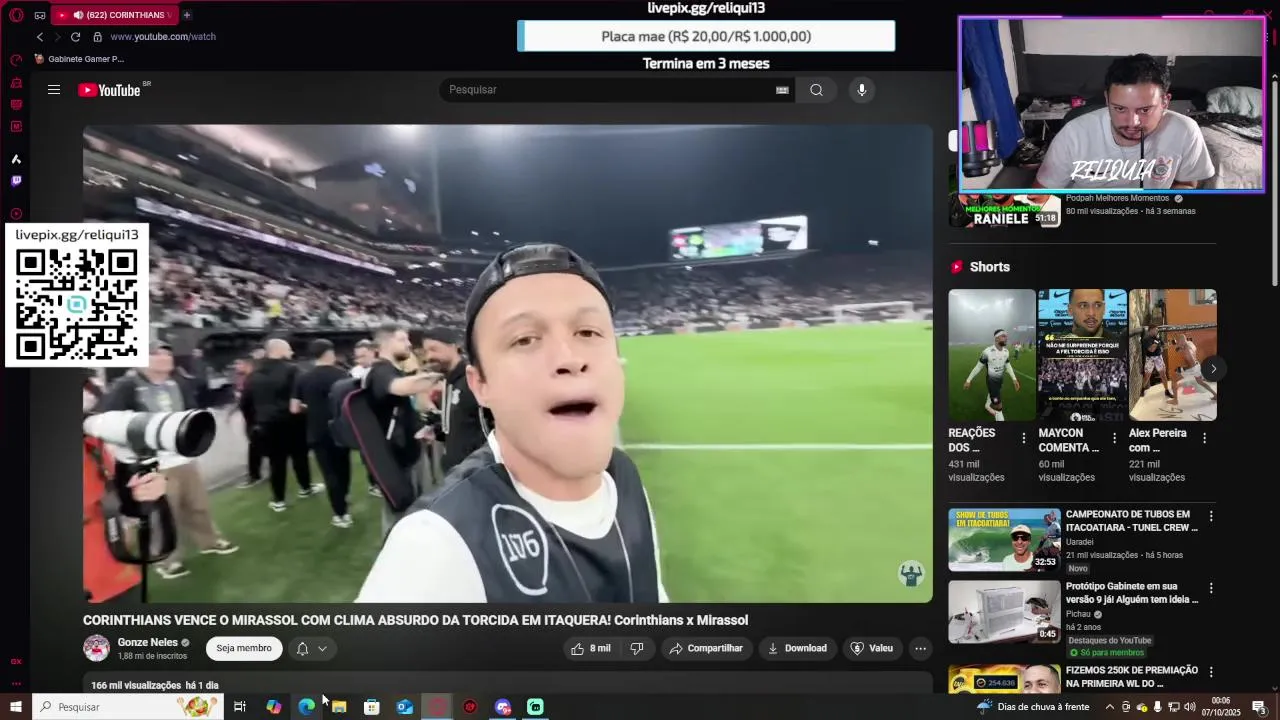1280x720 pixels.
Task: Open the Gonze Neles channel name
Action: [148, 643]
